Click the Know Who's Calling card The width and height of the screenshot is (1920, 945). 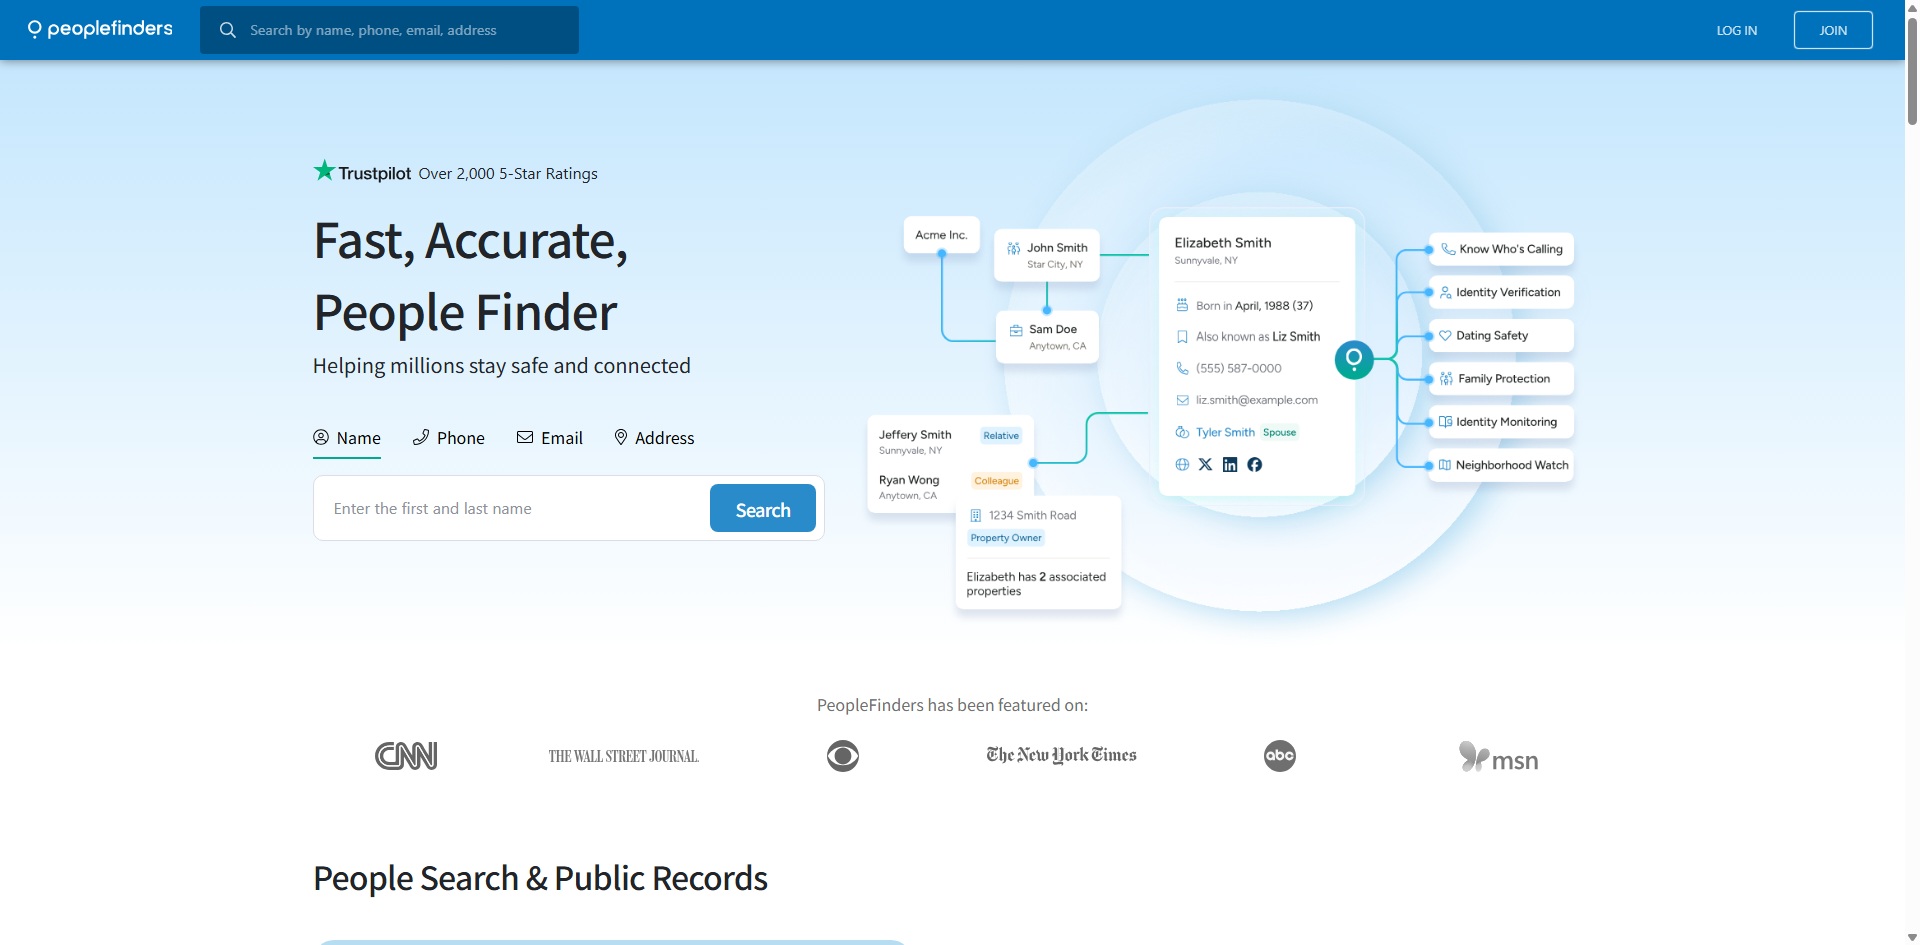[1502, 249]
